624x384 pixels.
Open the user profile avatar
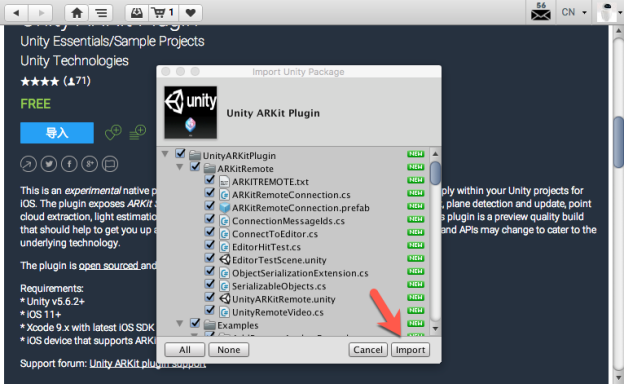pyautogui.click(x=606, y=12)
